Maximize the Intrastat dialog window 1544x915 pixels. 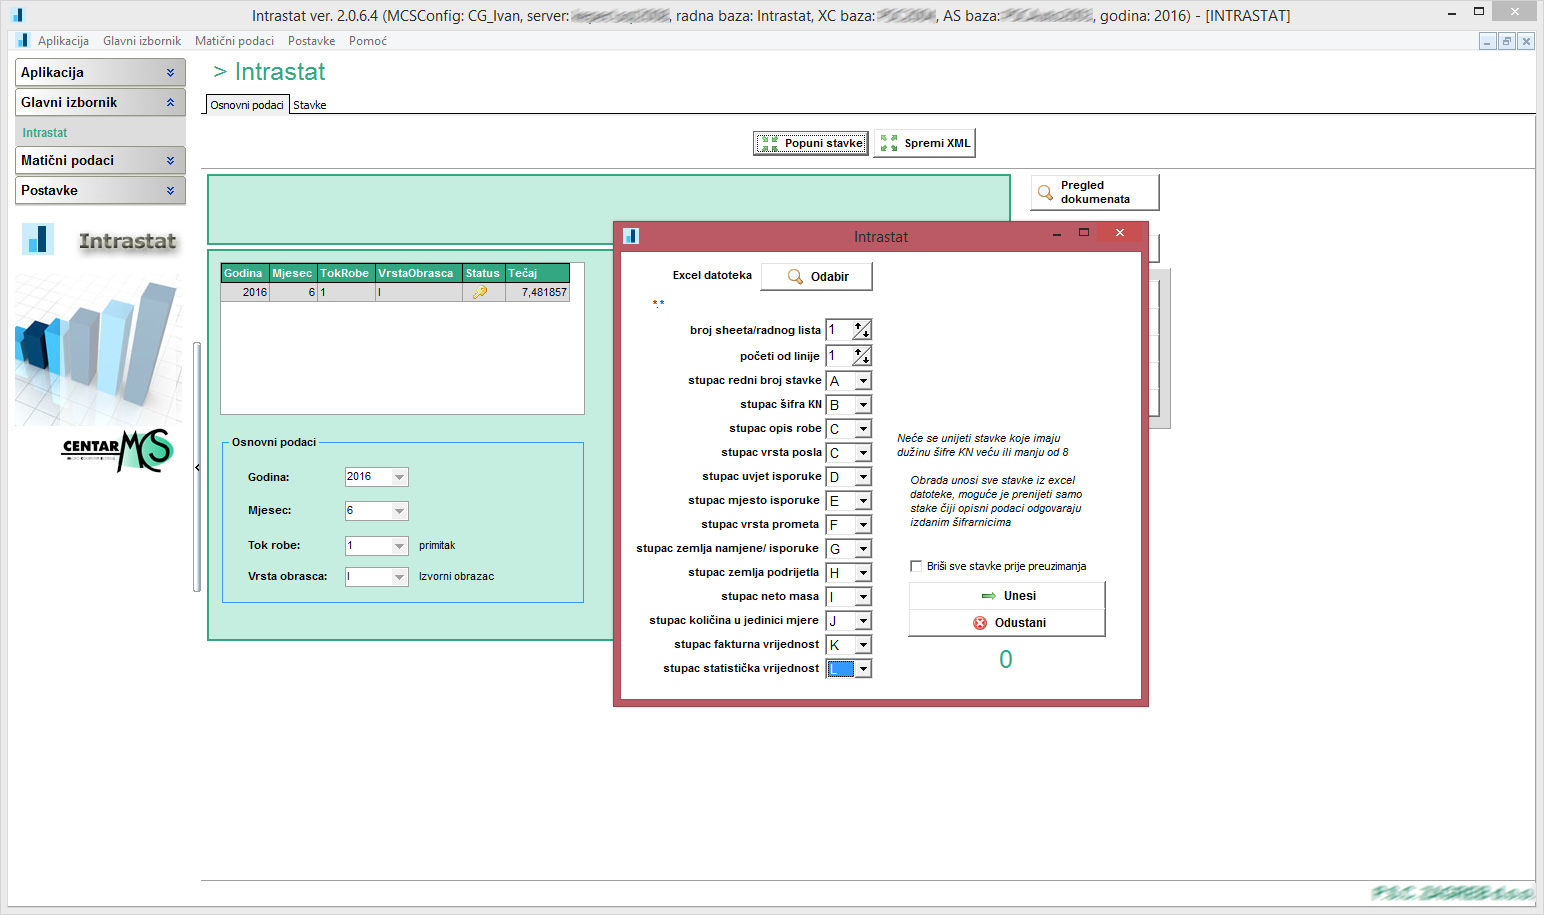click(1083, 232)
